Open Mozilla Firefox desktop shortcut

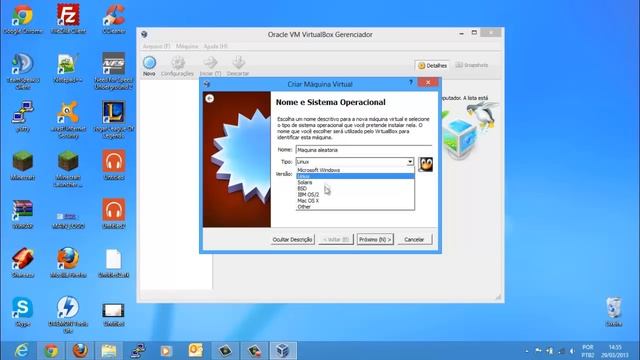coord(68,263)
